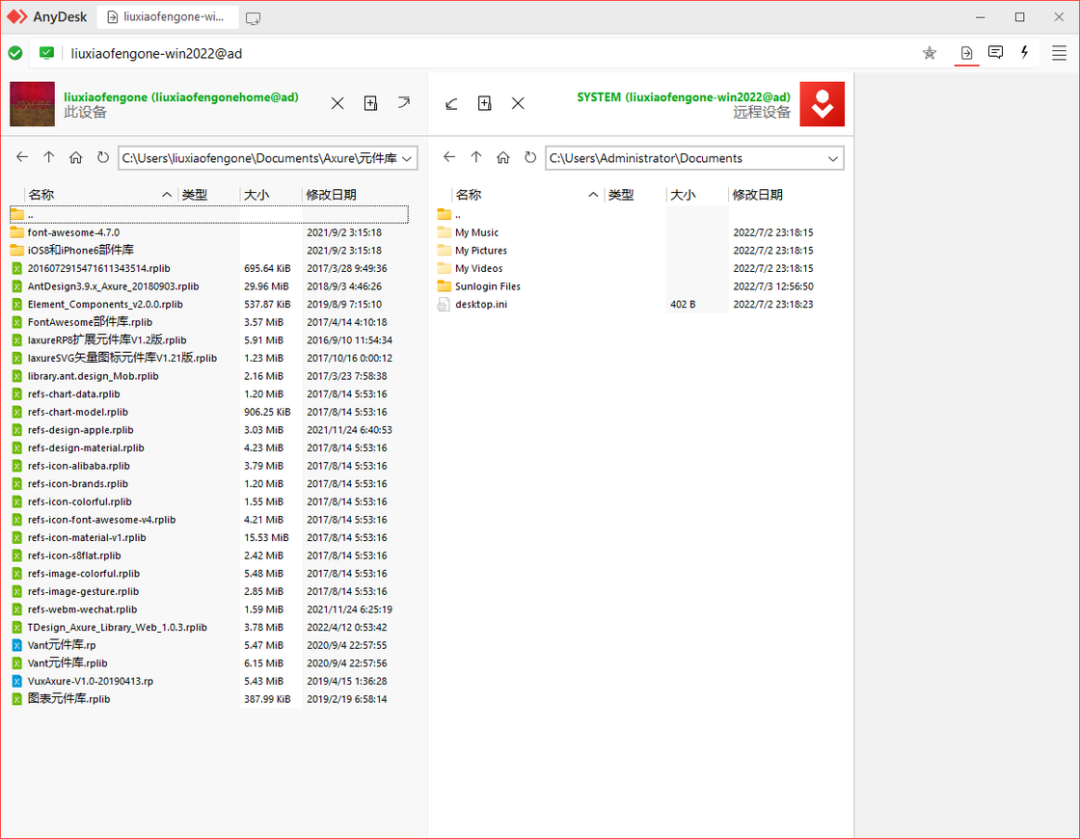Open the lightning actions menu icon

coord(1025,53)
